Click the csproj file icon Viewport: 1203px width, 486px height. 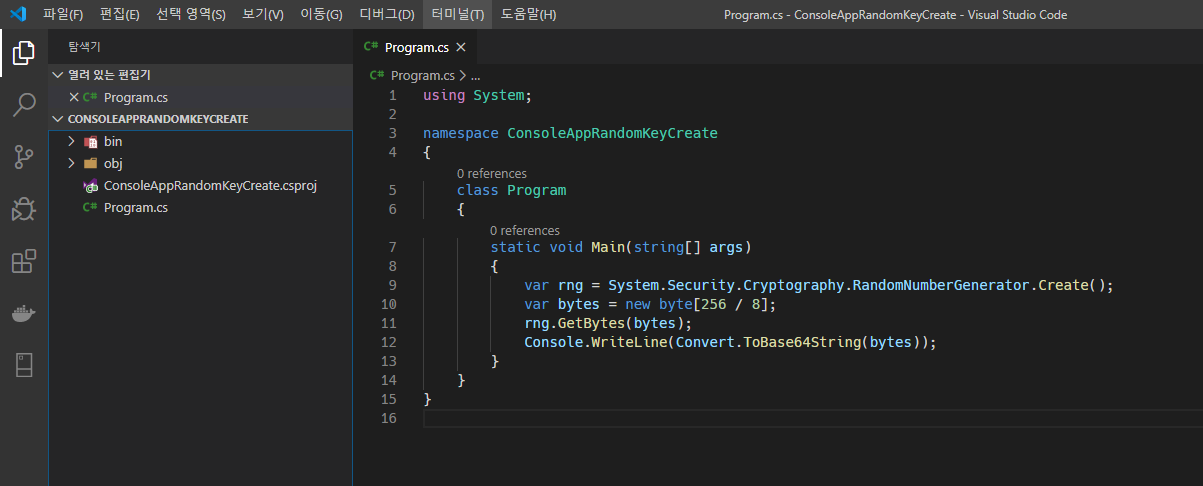point(91,186)
